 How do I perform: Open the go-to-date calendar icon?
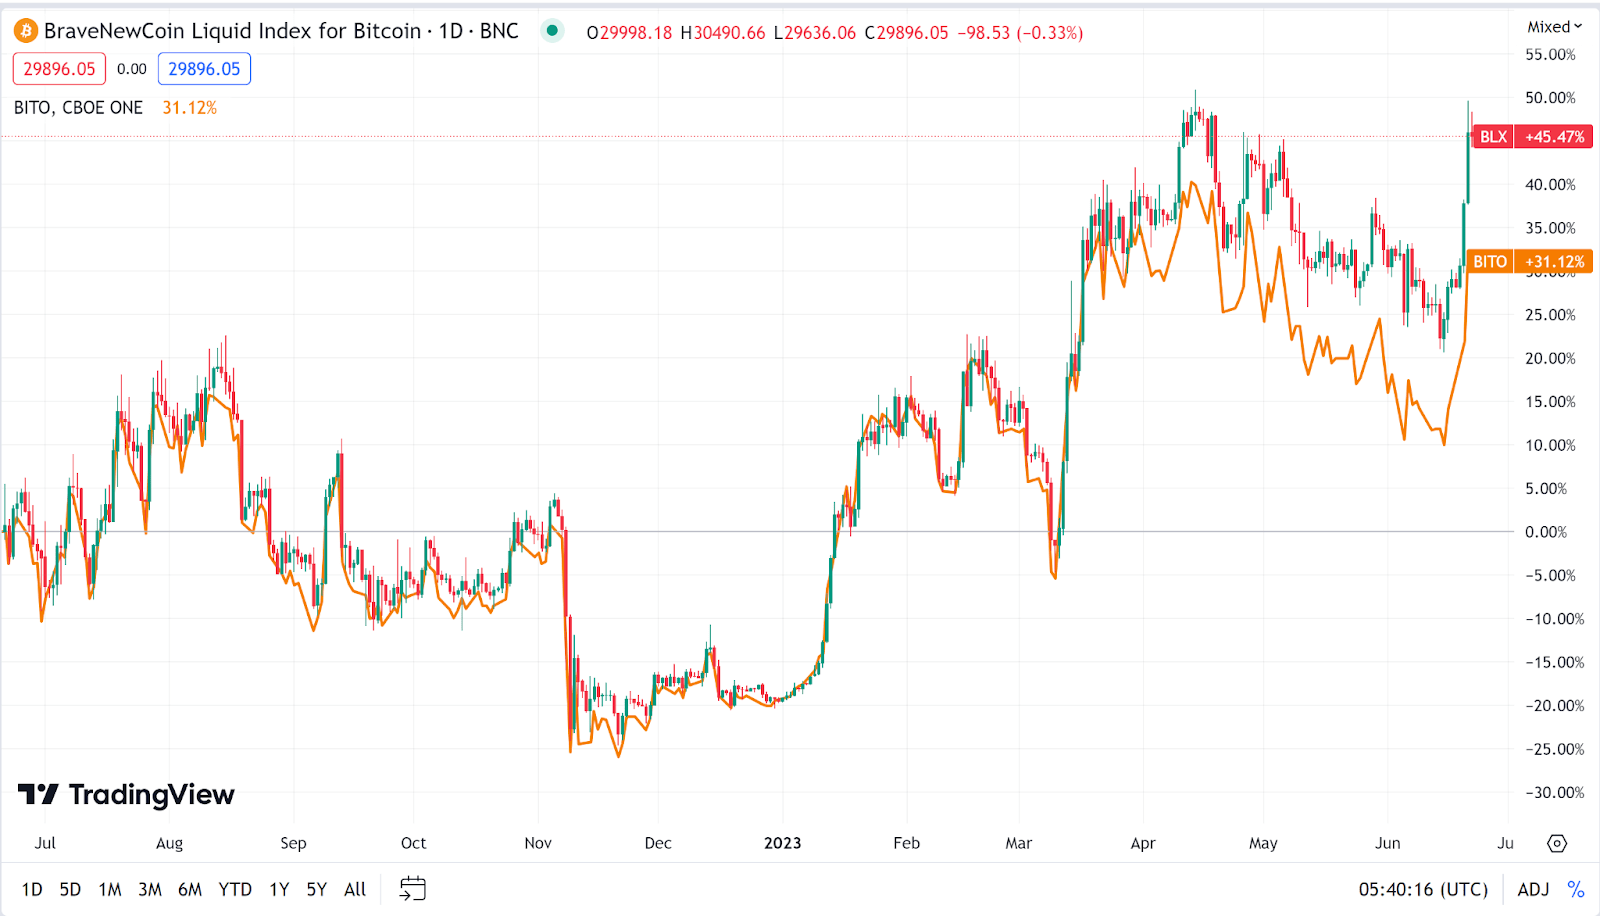pos(413,888)
